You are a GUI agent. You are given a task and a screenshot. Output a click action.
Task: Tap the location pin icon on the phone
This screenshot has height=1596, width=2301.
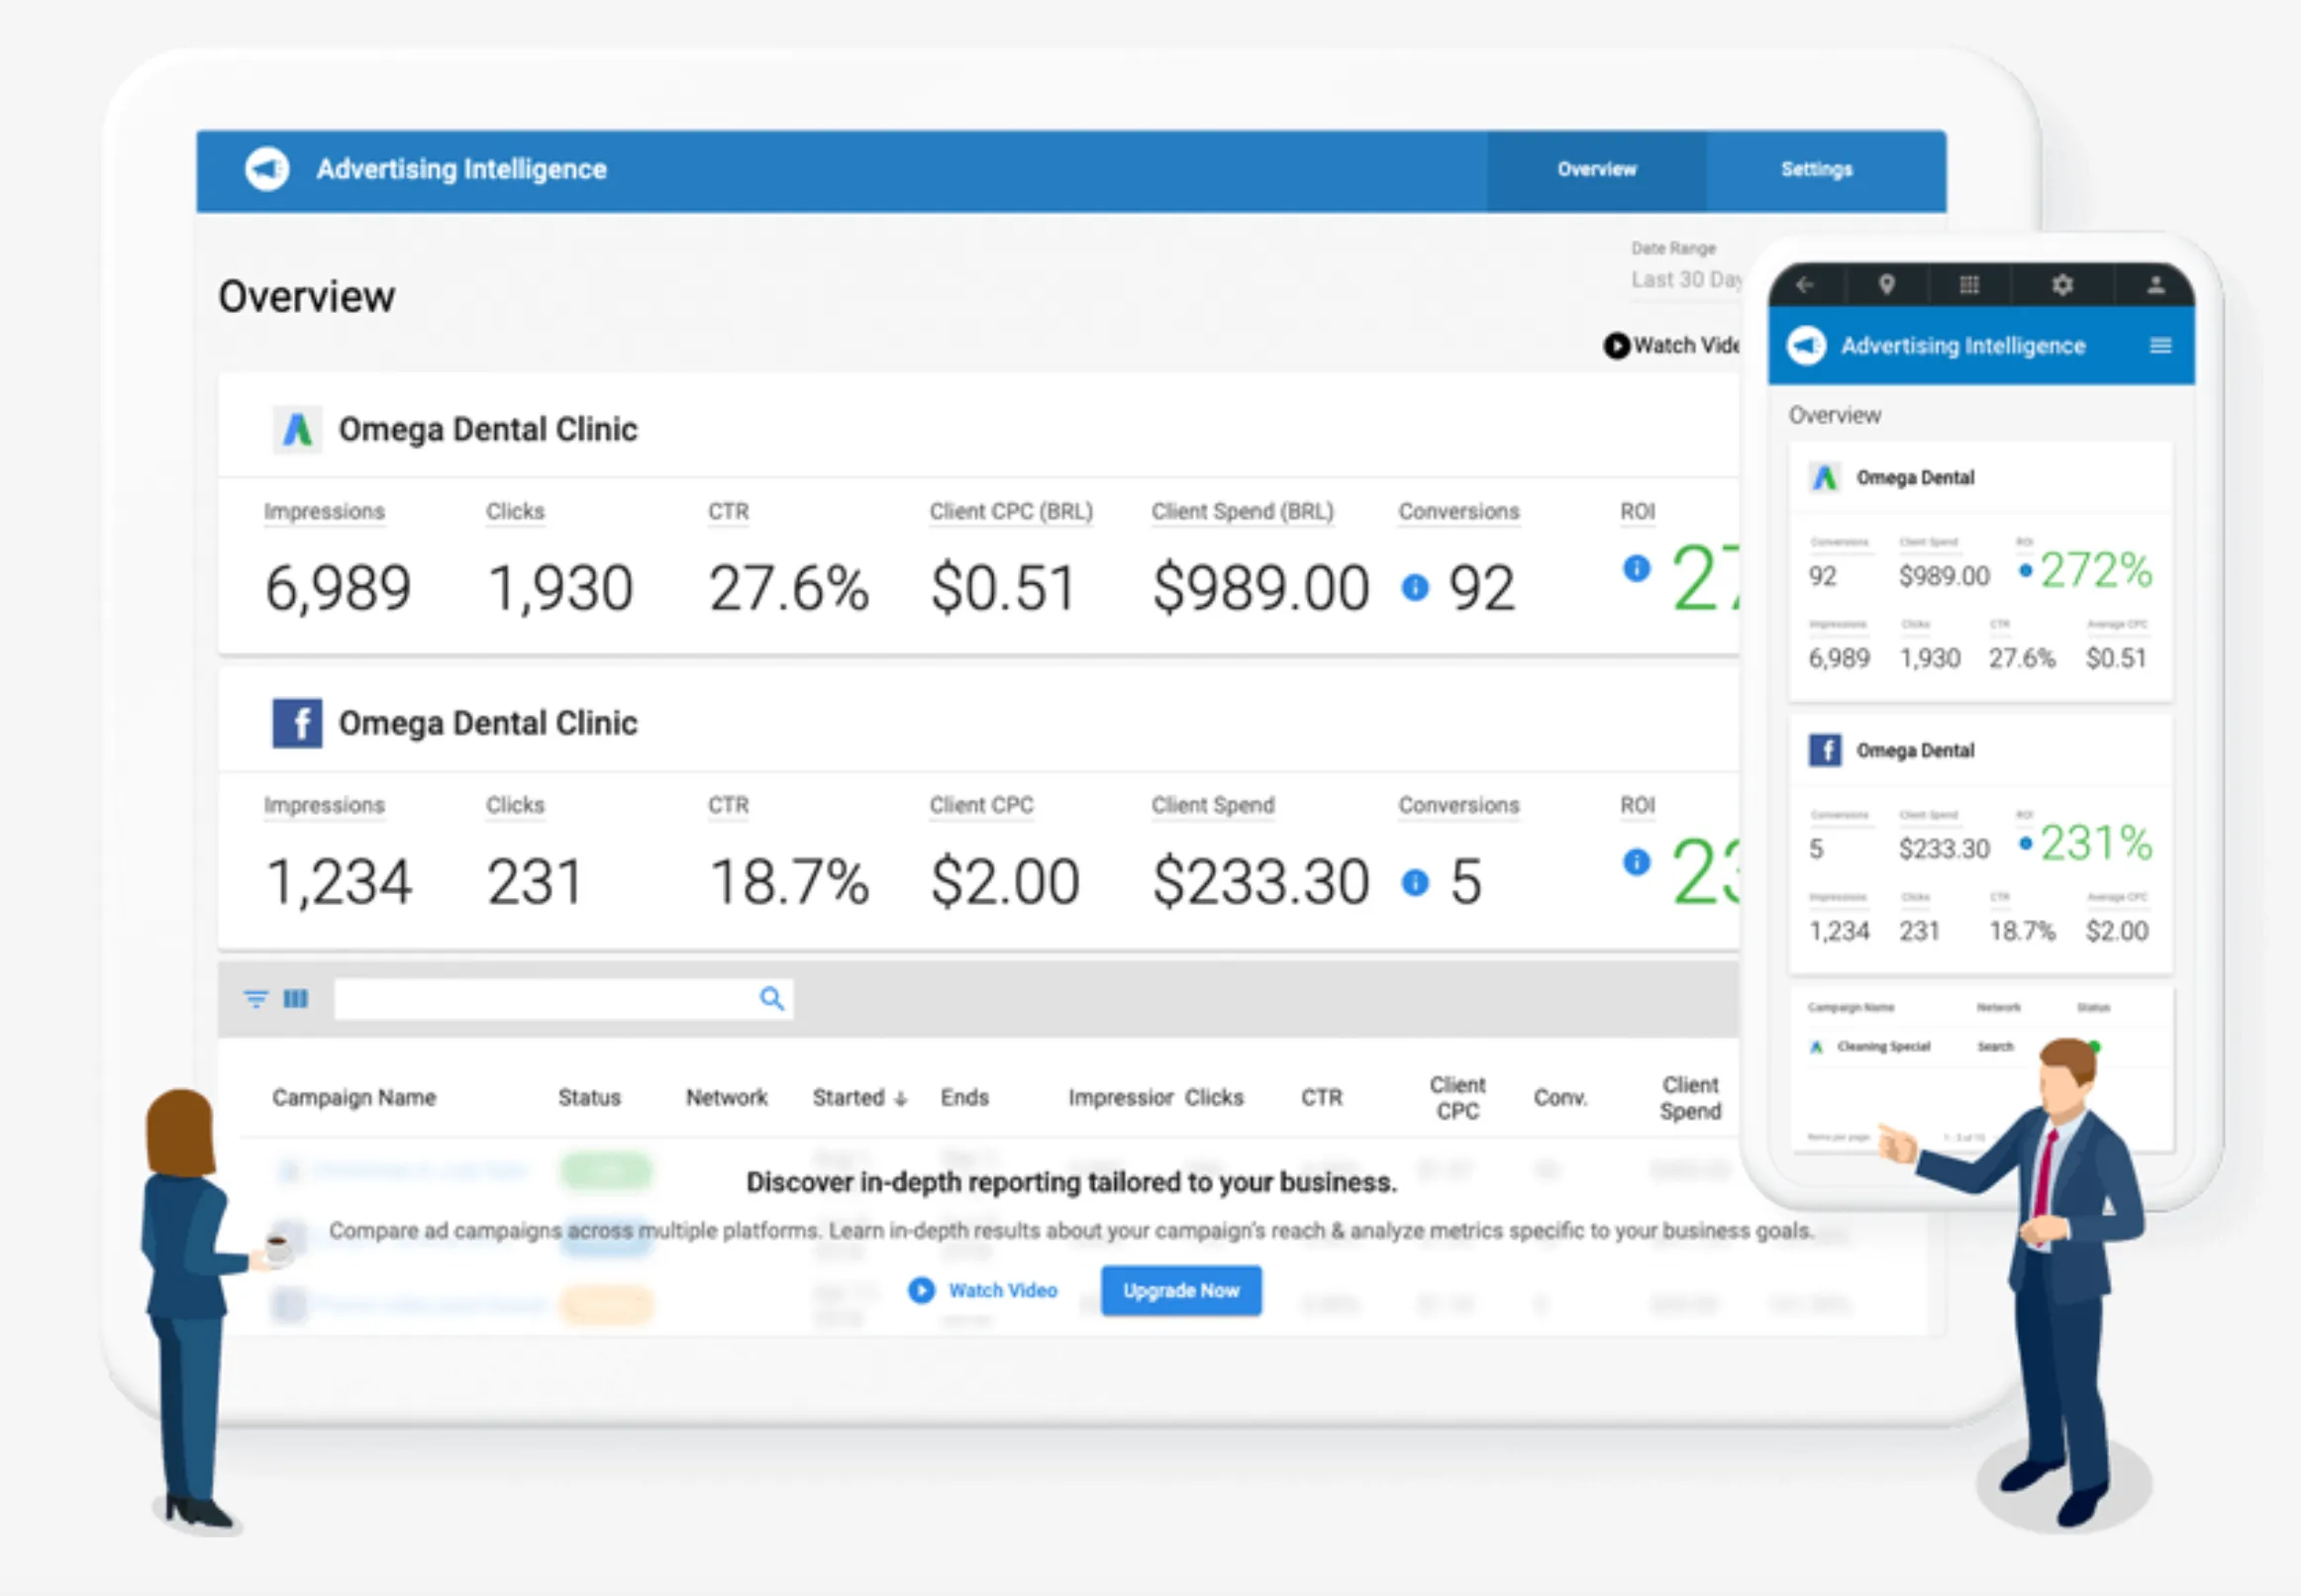(x=1886, y=286)
